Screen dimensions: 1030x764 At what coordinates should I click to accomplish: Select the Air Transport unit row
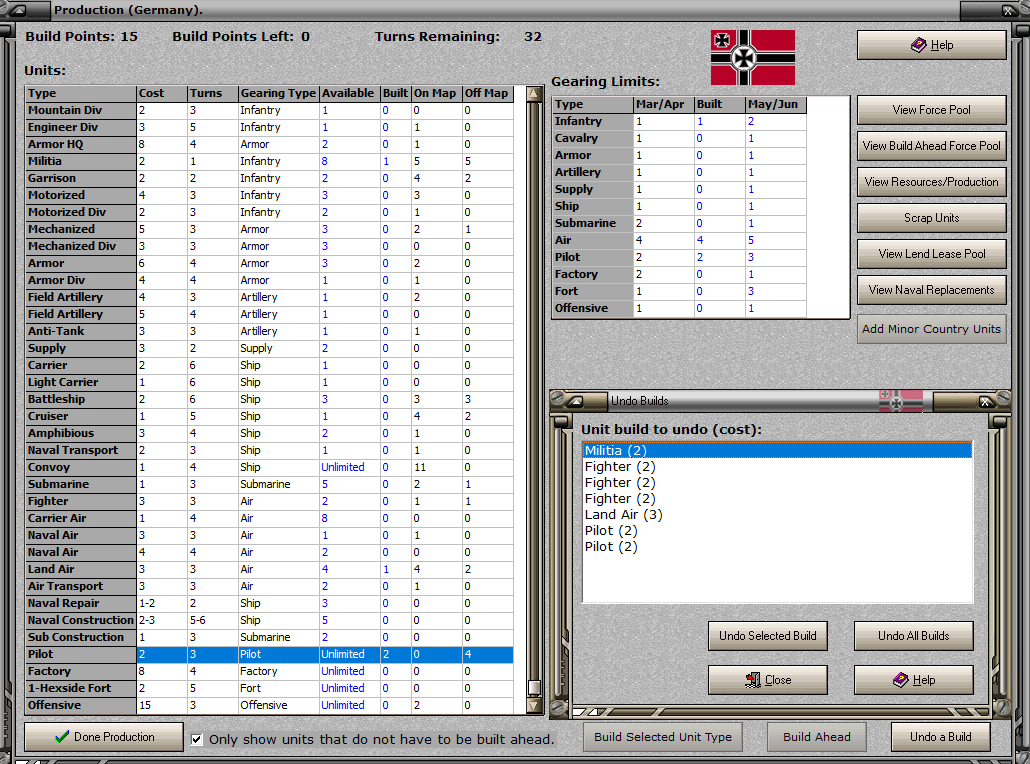[x=269, y=587]
